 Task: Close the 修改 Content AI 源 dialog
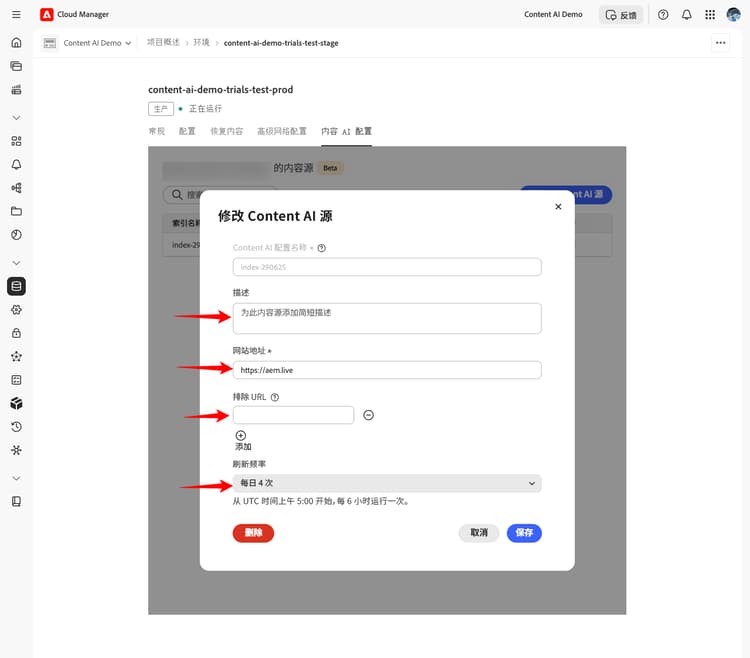click(558, 207)
